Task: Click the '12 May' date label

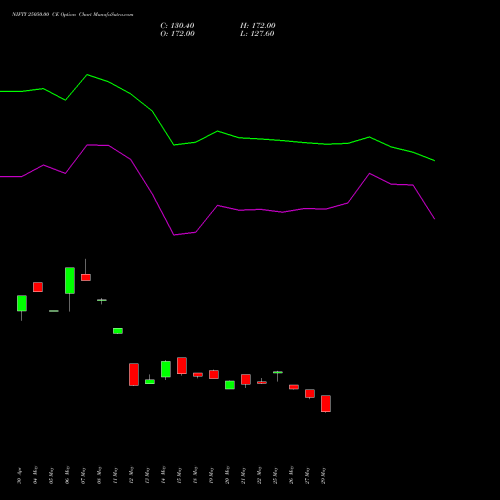Action: tap(132, 475)
